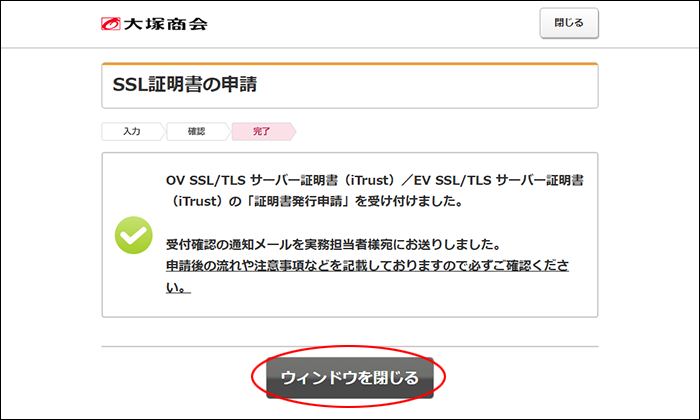This screenshot has width=700, height=420.
Task: Click the text 受付確認の通知メールを実務担当者様宛
Action: (279, 245)
